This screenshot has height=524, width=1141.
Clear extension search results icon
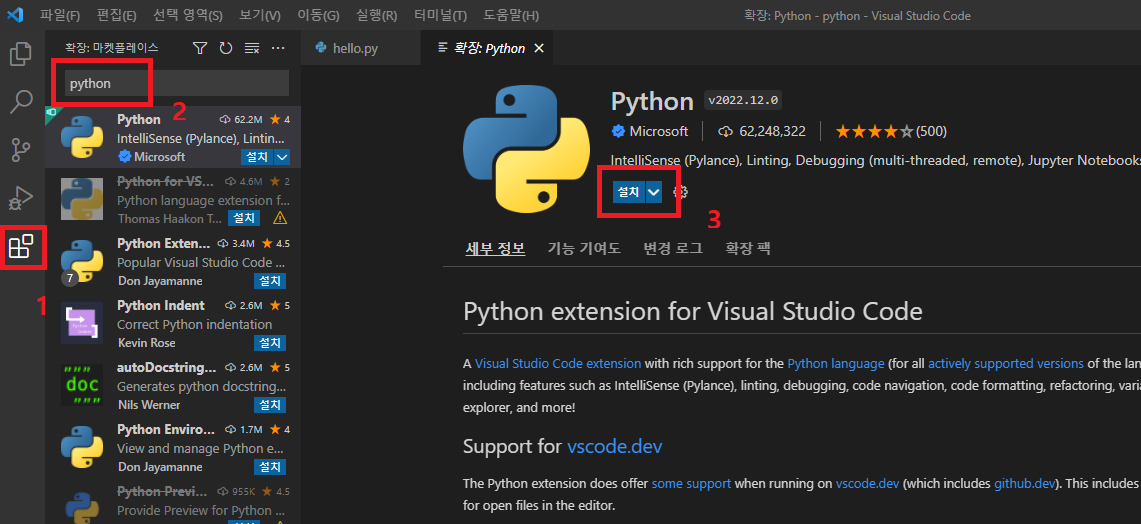point(252,48)
